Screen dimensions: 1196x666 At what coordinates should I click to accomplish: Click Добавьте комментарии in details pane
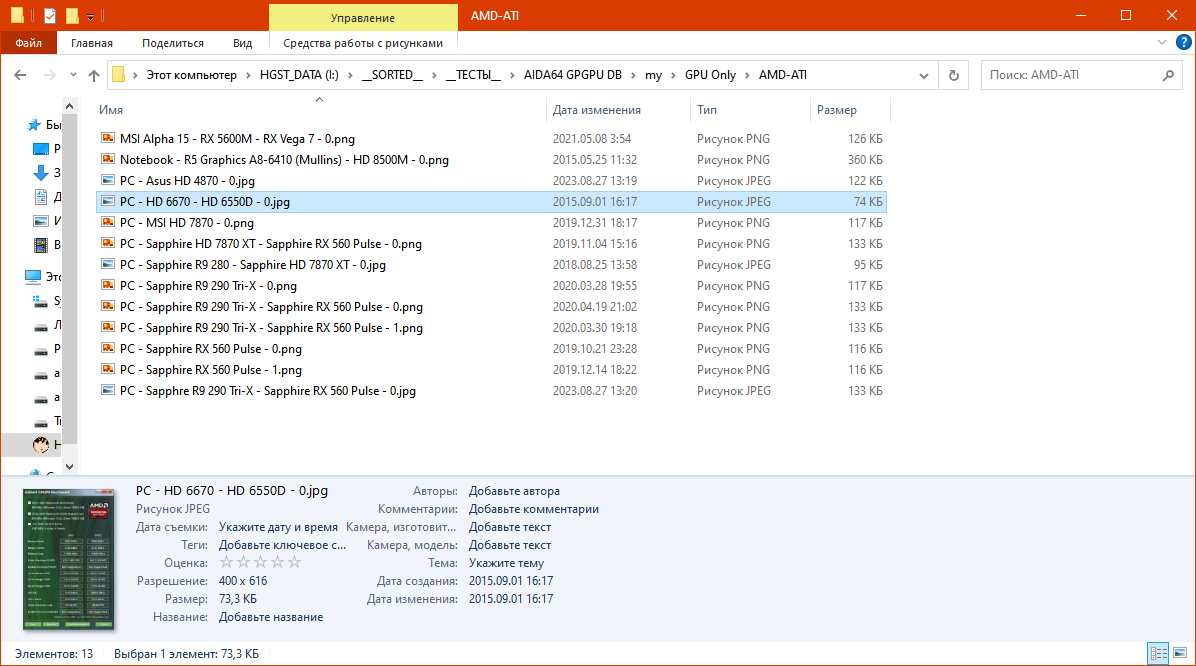[x=534, y=509]
